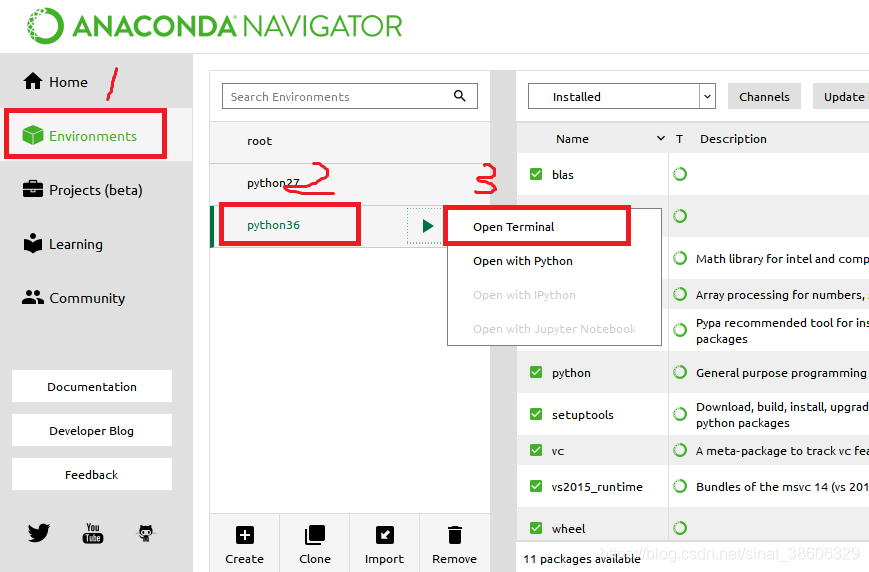Open the YouTube icon link

click(93, 533)
